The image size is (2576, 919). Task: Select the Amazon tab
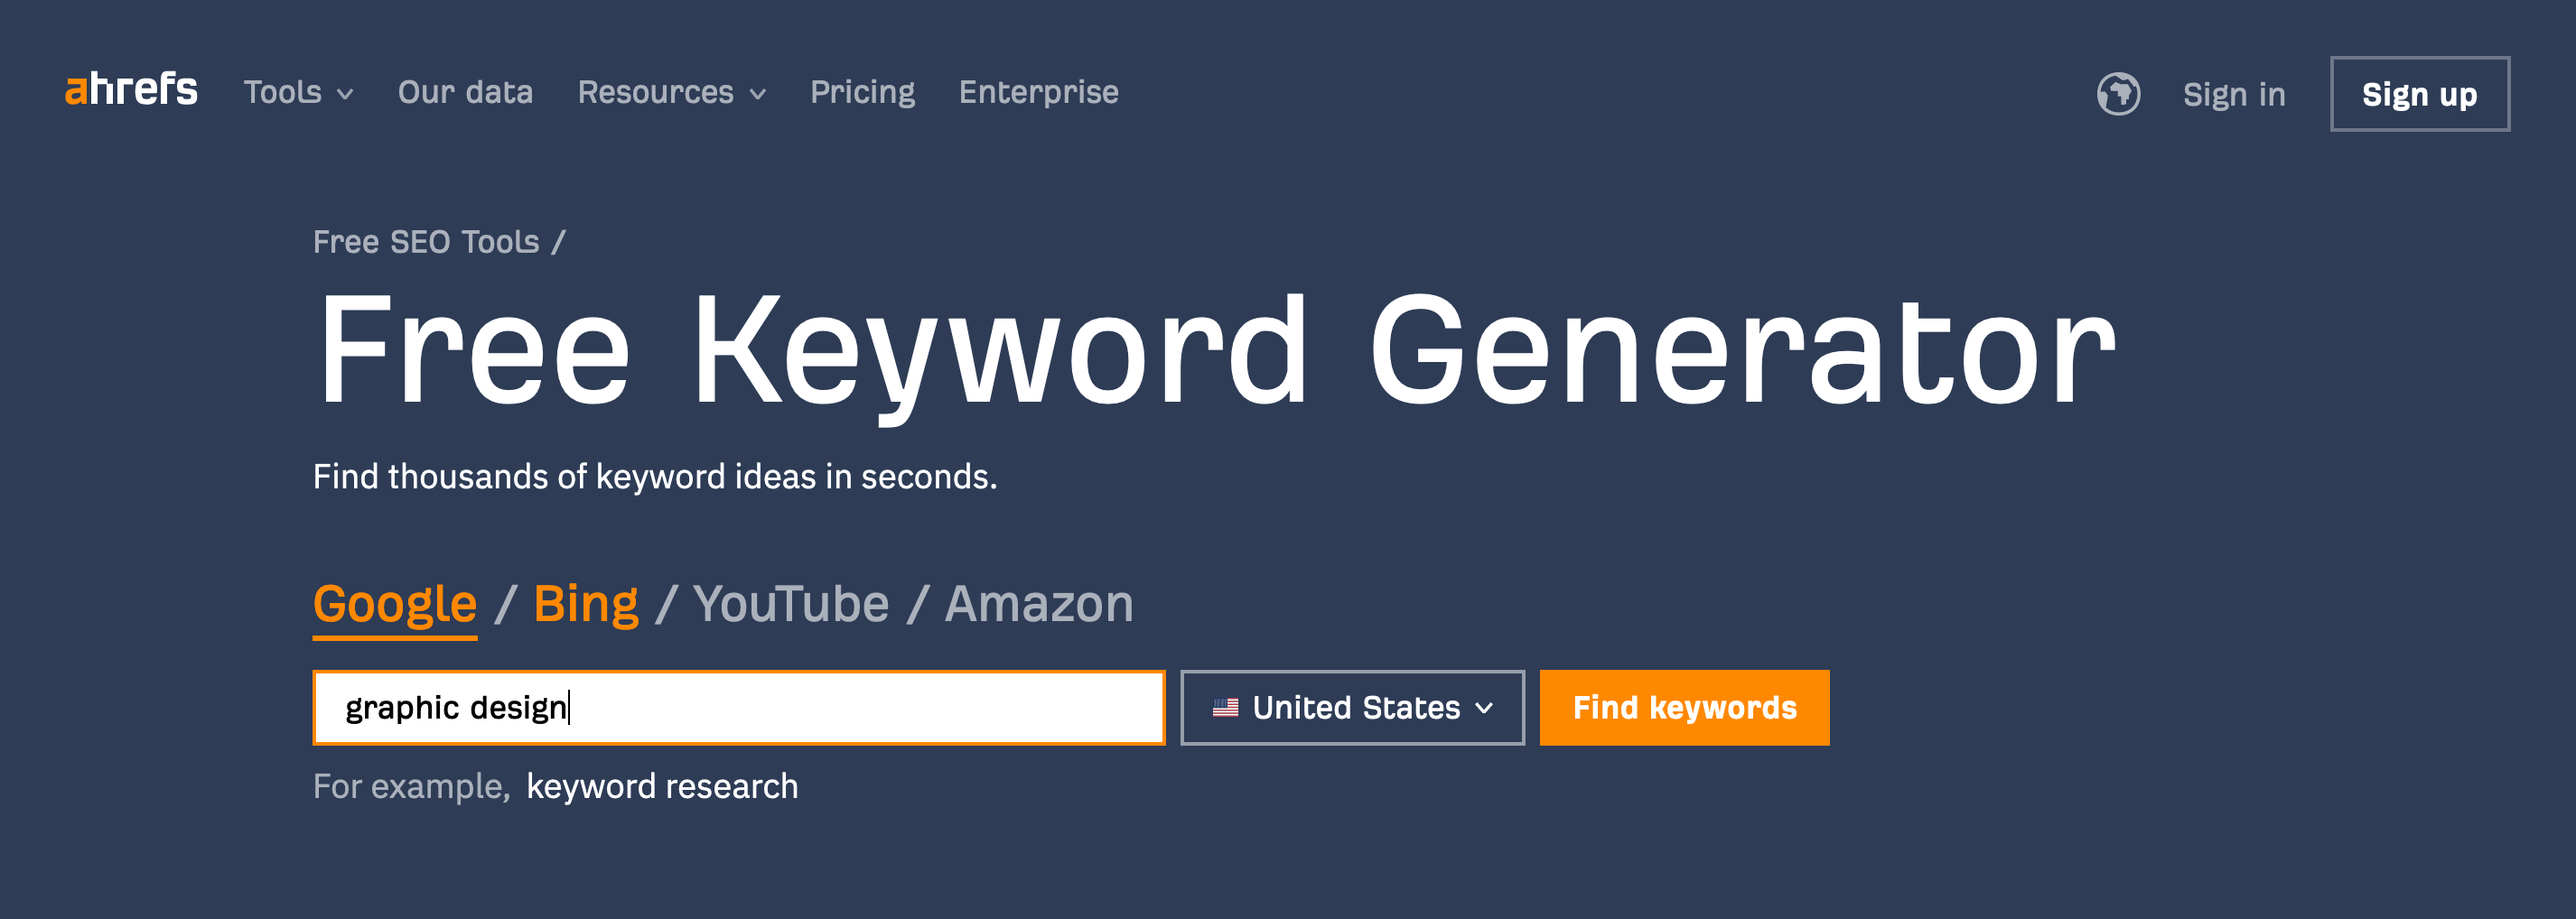point(1039,605)
